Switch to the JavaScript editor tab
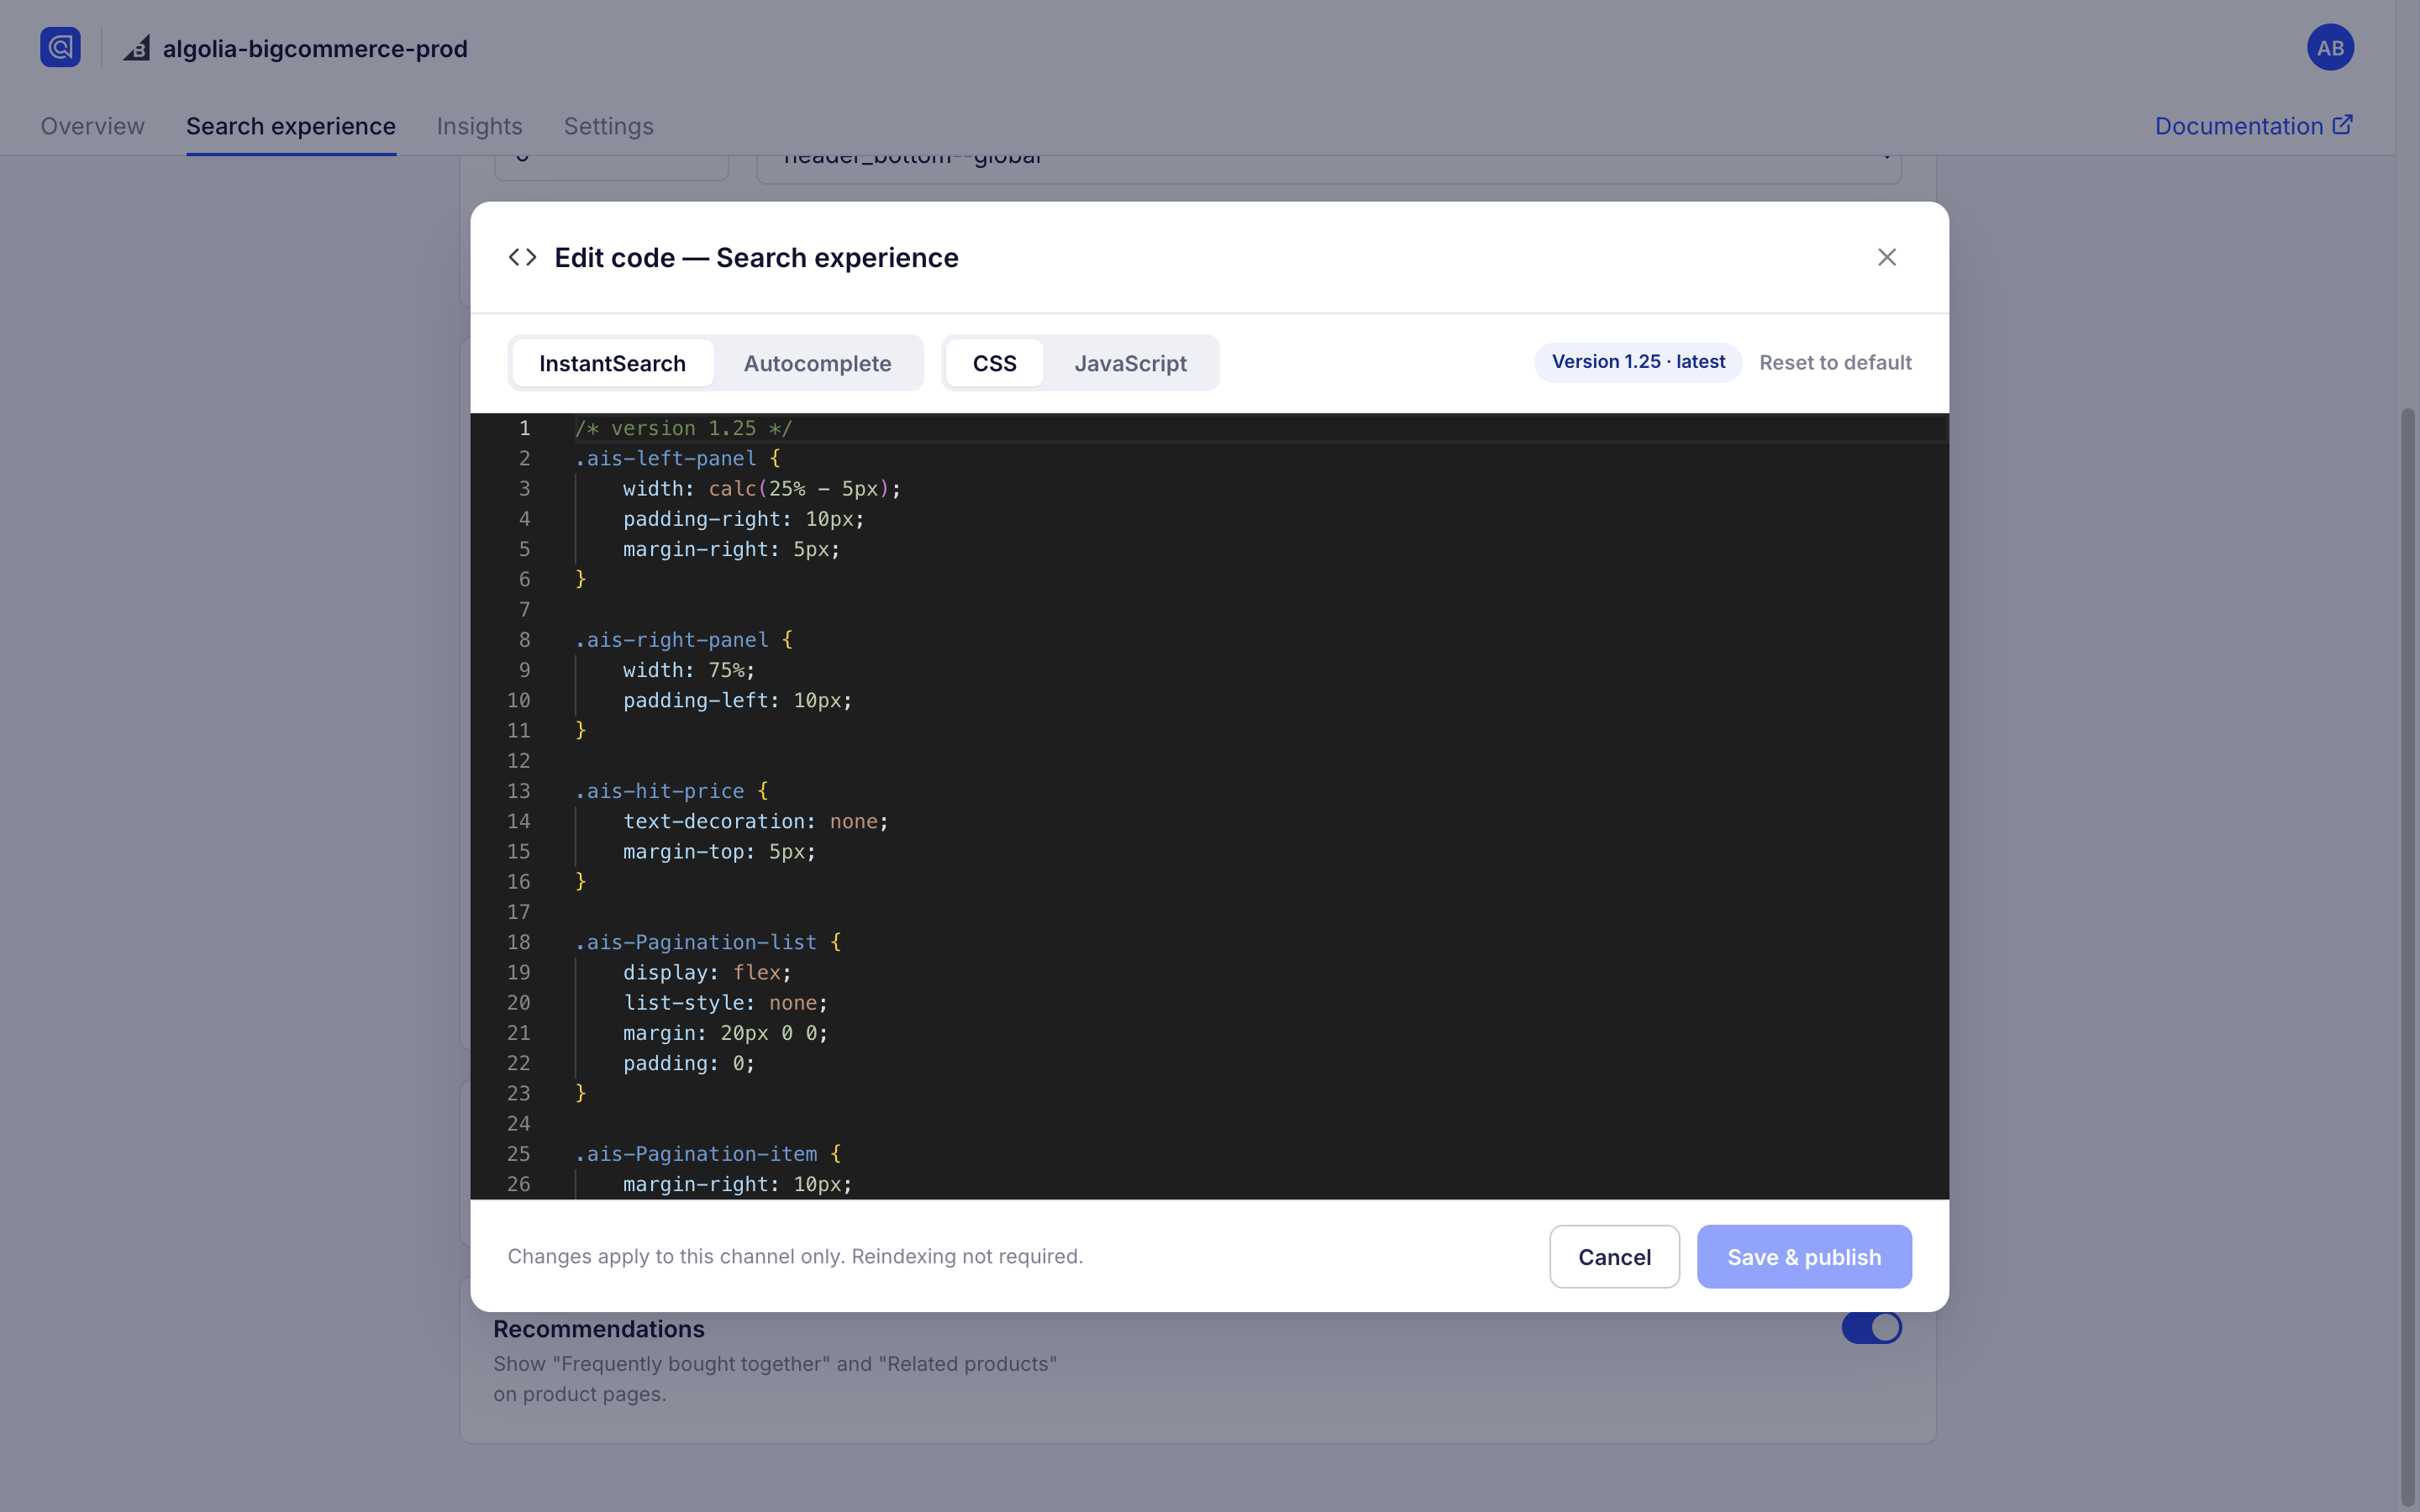This screenshot has width=2420, height=1512. tap(1130, 363)
